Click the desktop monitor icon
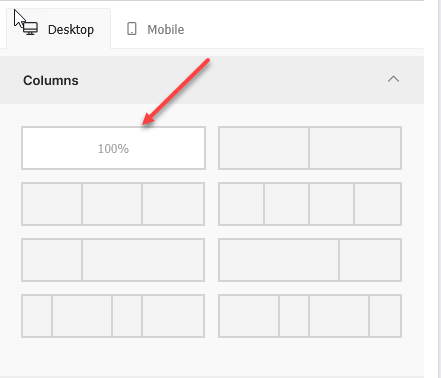The width and height of the screenshot is (441, 378). point(30,29)
